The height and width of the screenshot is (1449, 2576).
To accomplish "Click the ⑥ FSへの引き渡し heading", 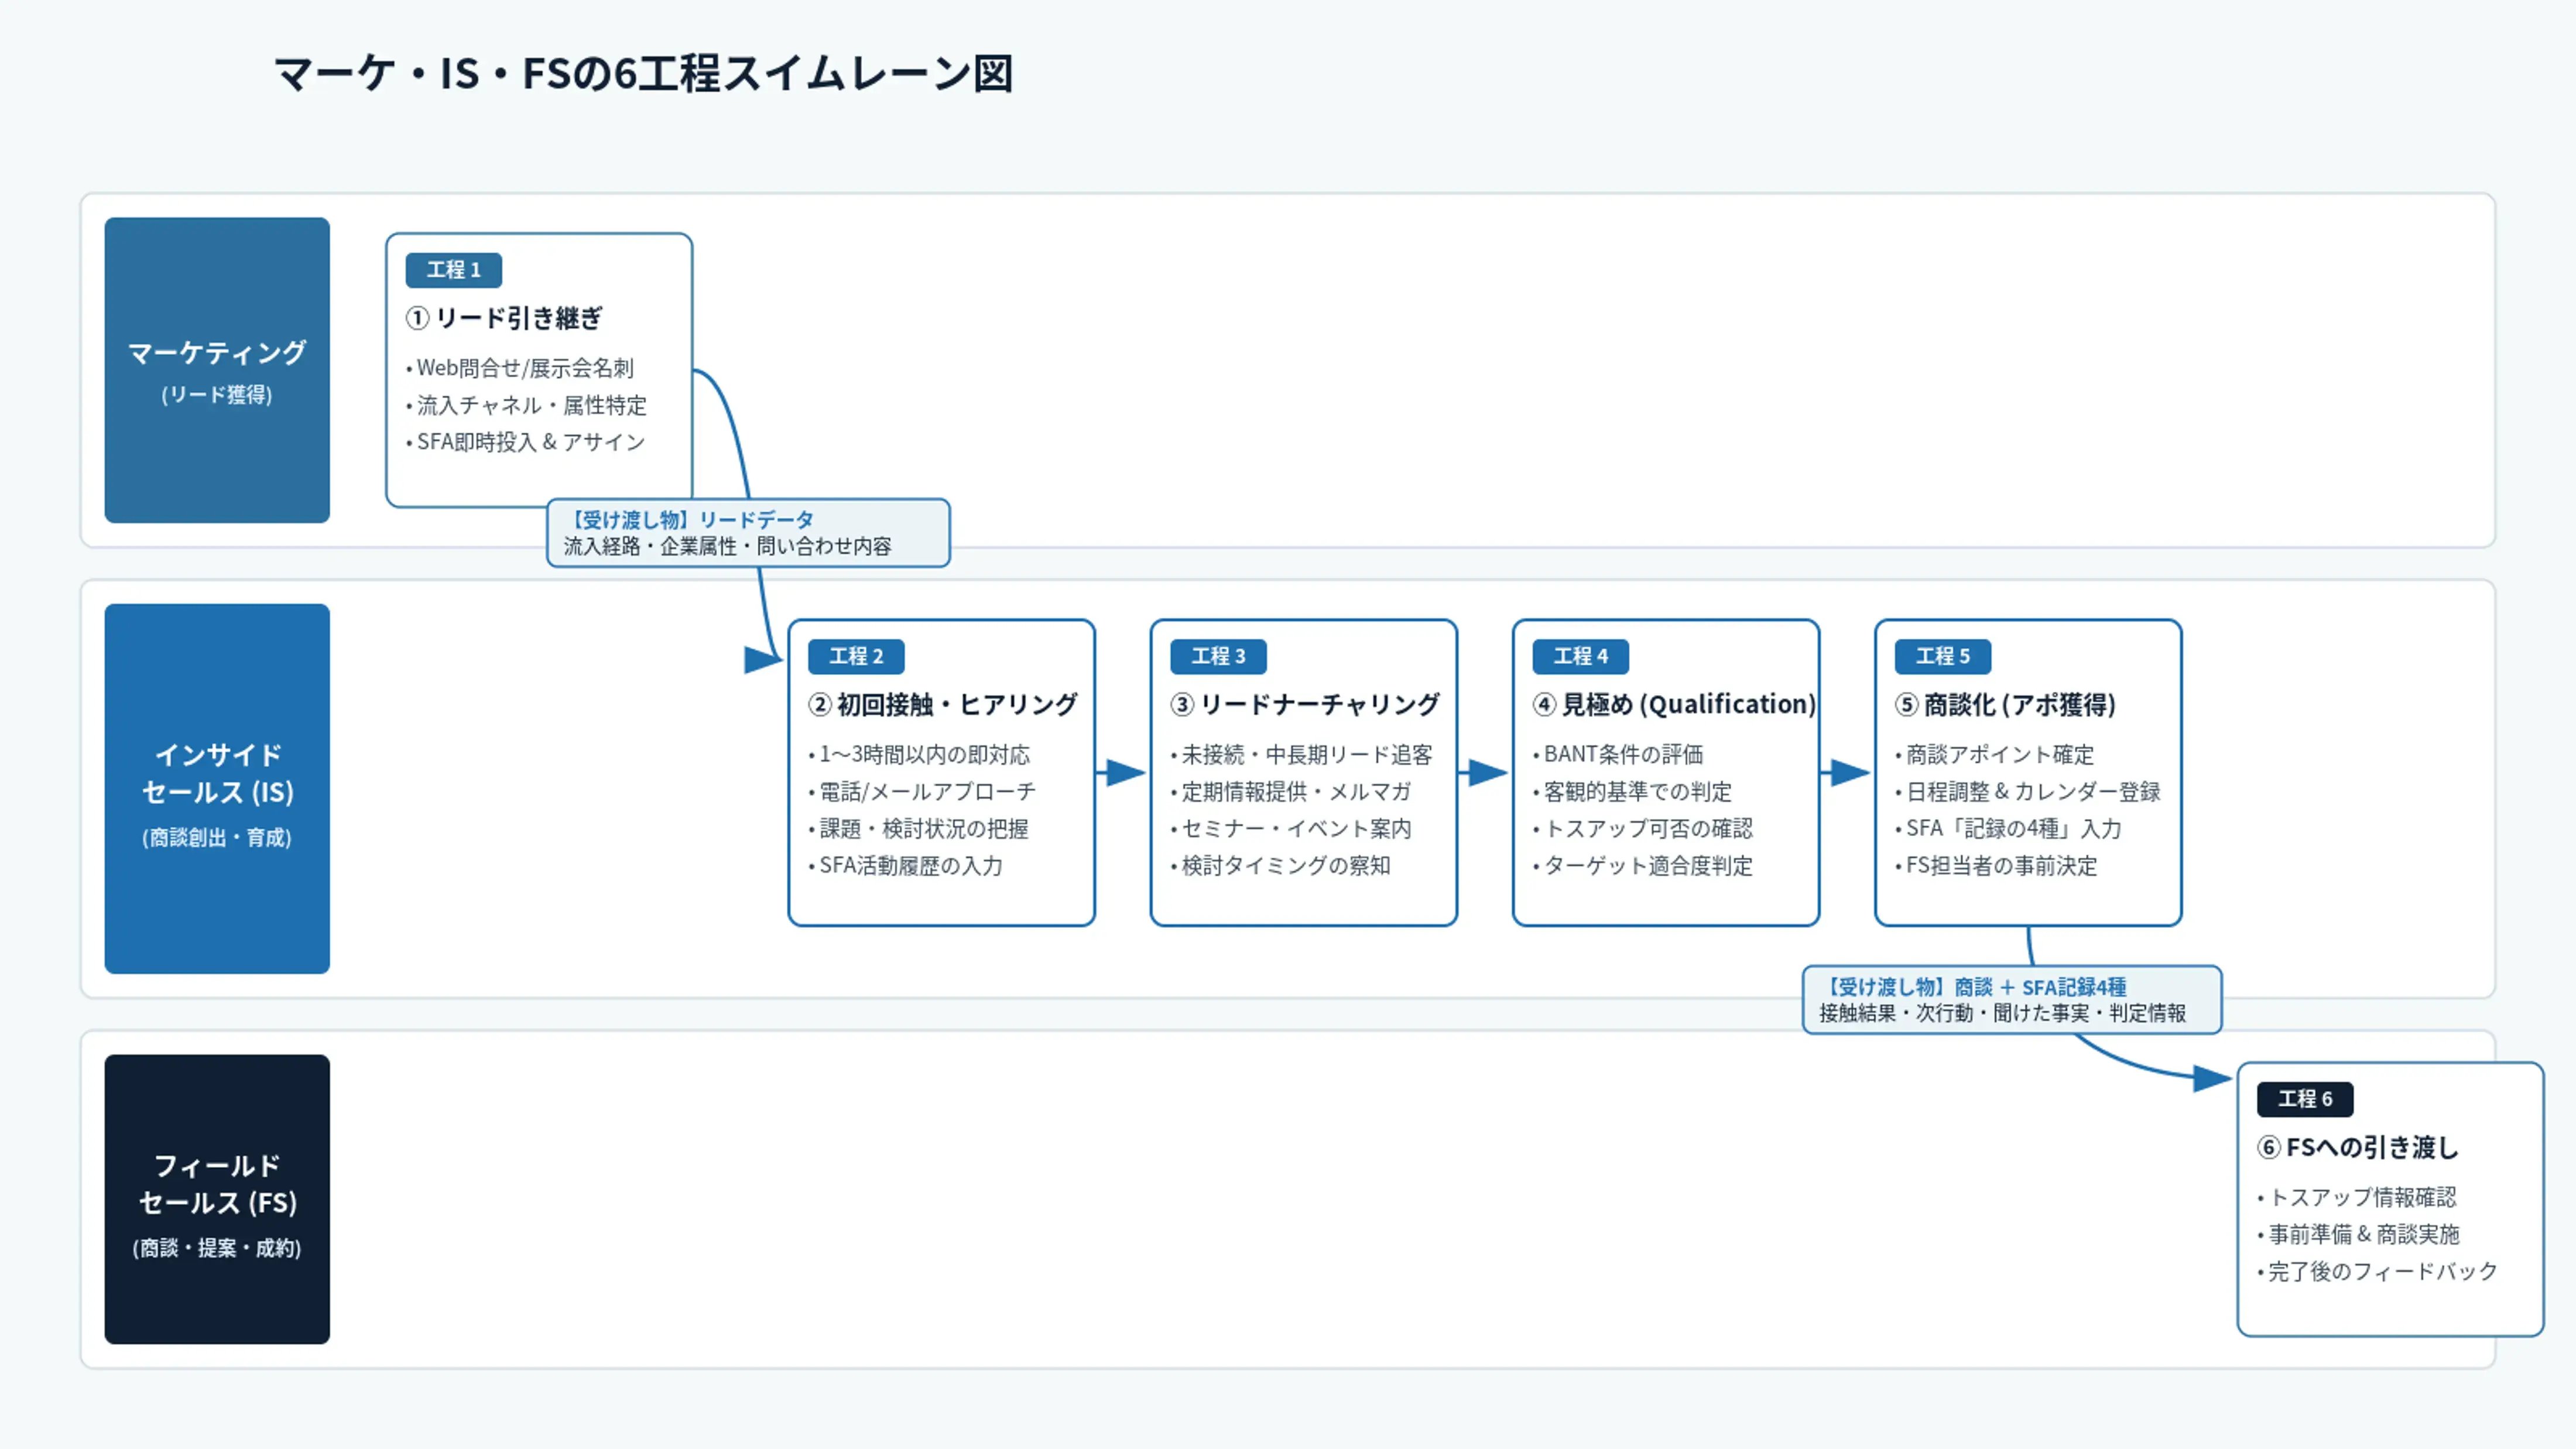I will point(2357,1147).
